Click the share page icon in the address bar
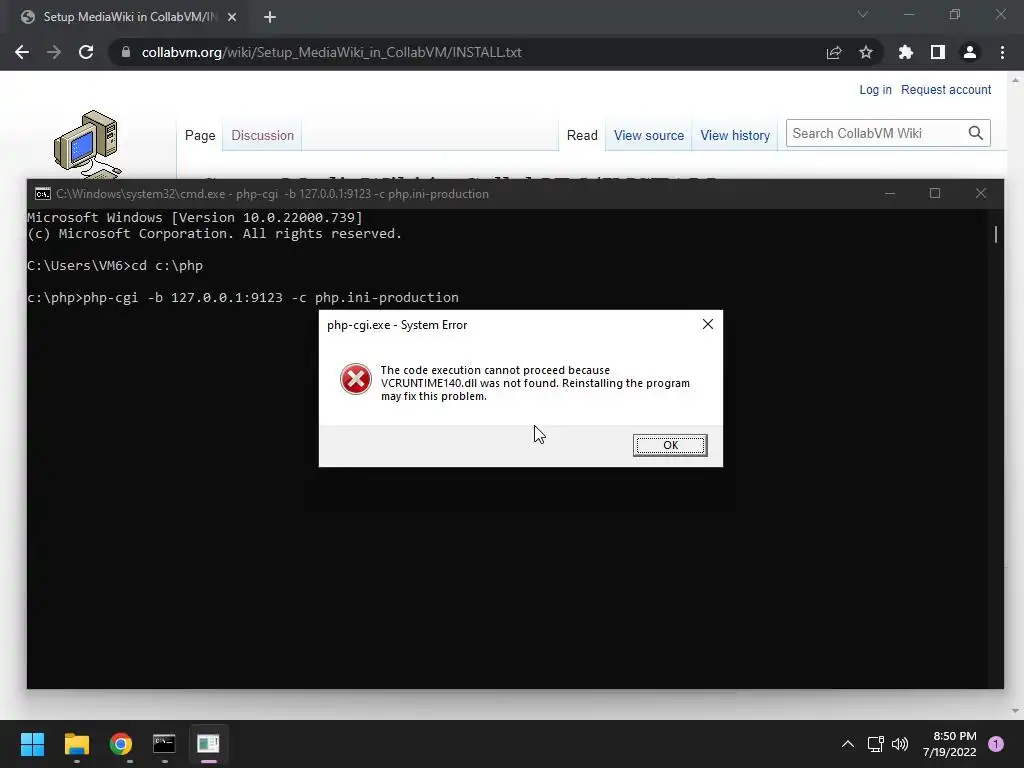 tap(833, 52)
